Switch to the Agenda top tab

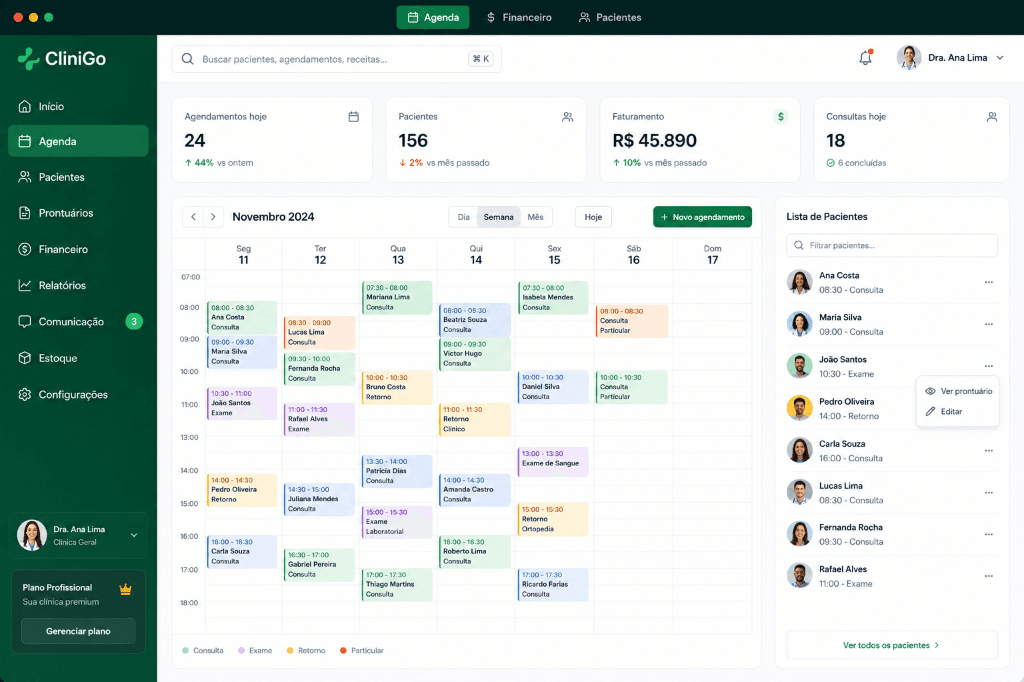point(433,18)
